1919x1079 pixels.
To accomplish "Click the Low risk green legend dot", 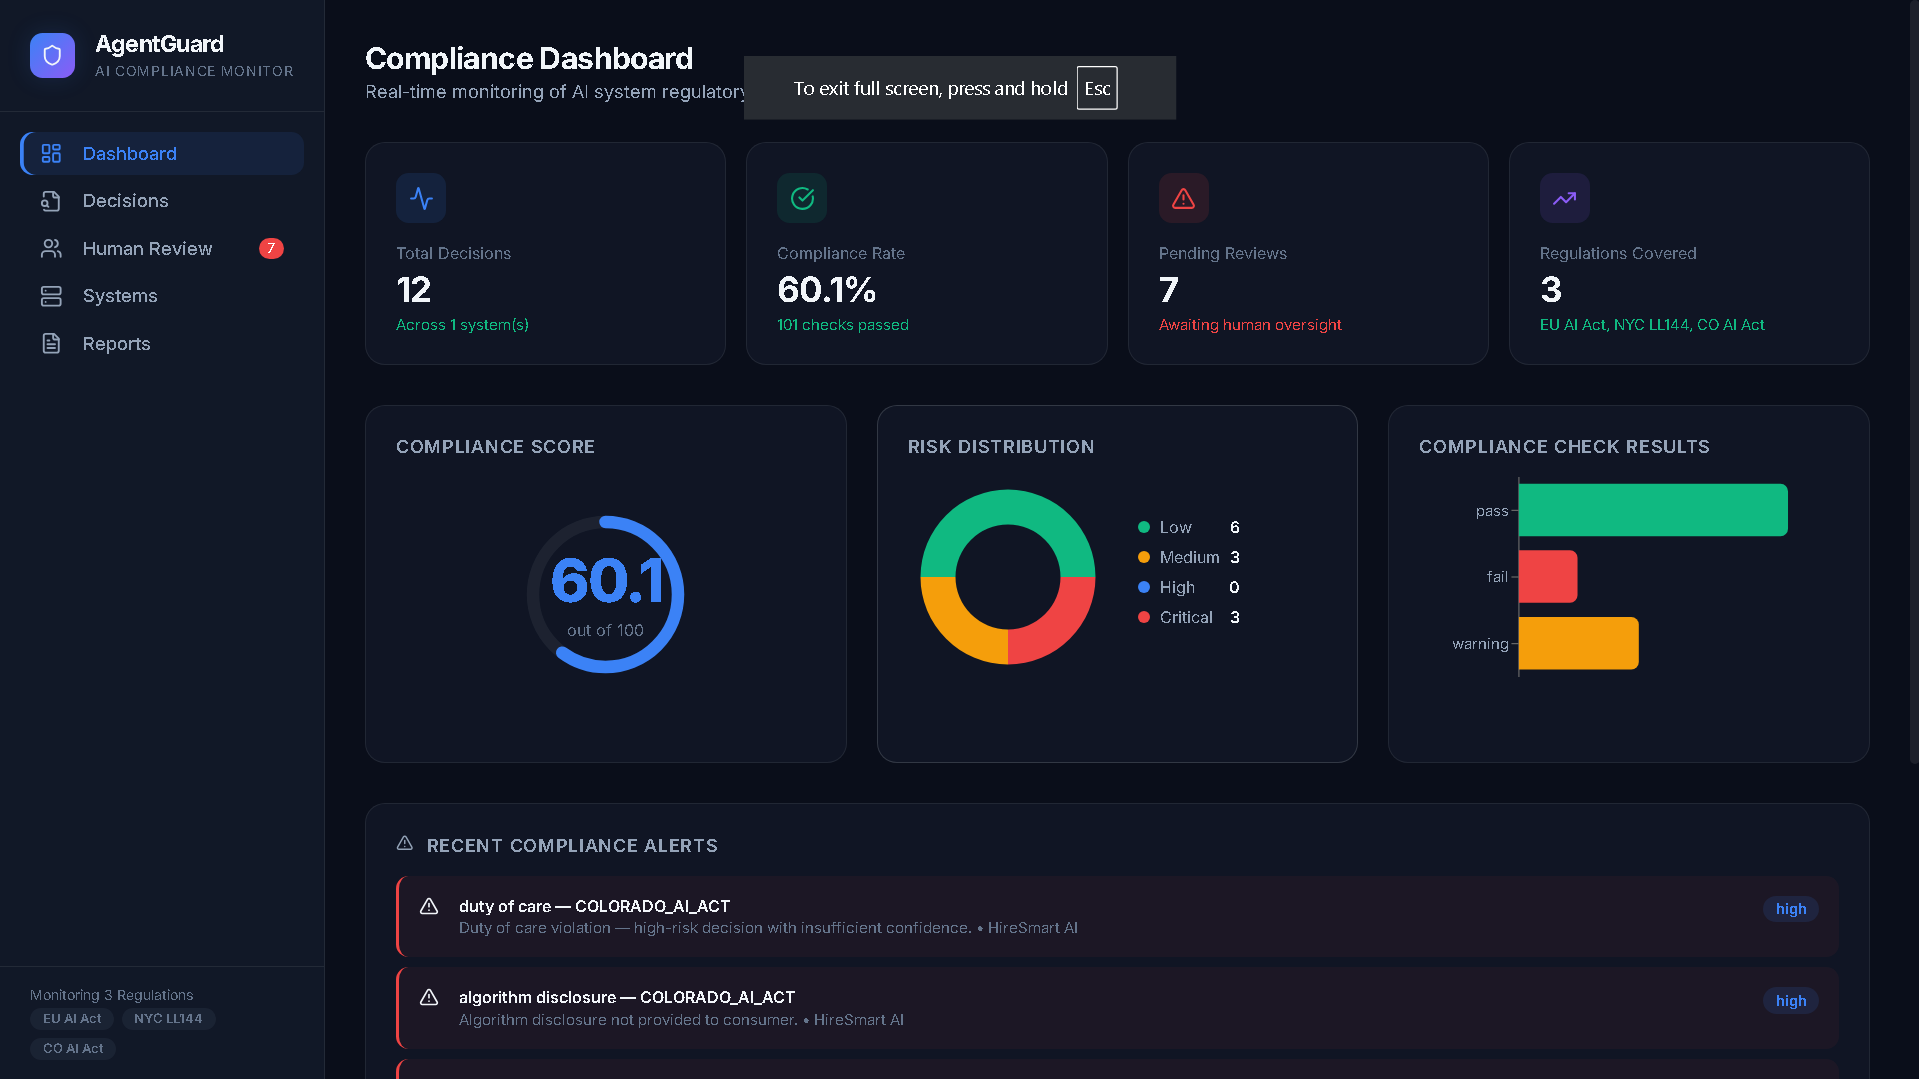I will (1144, 528).
